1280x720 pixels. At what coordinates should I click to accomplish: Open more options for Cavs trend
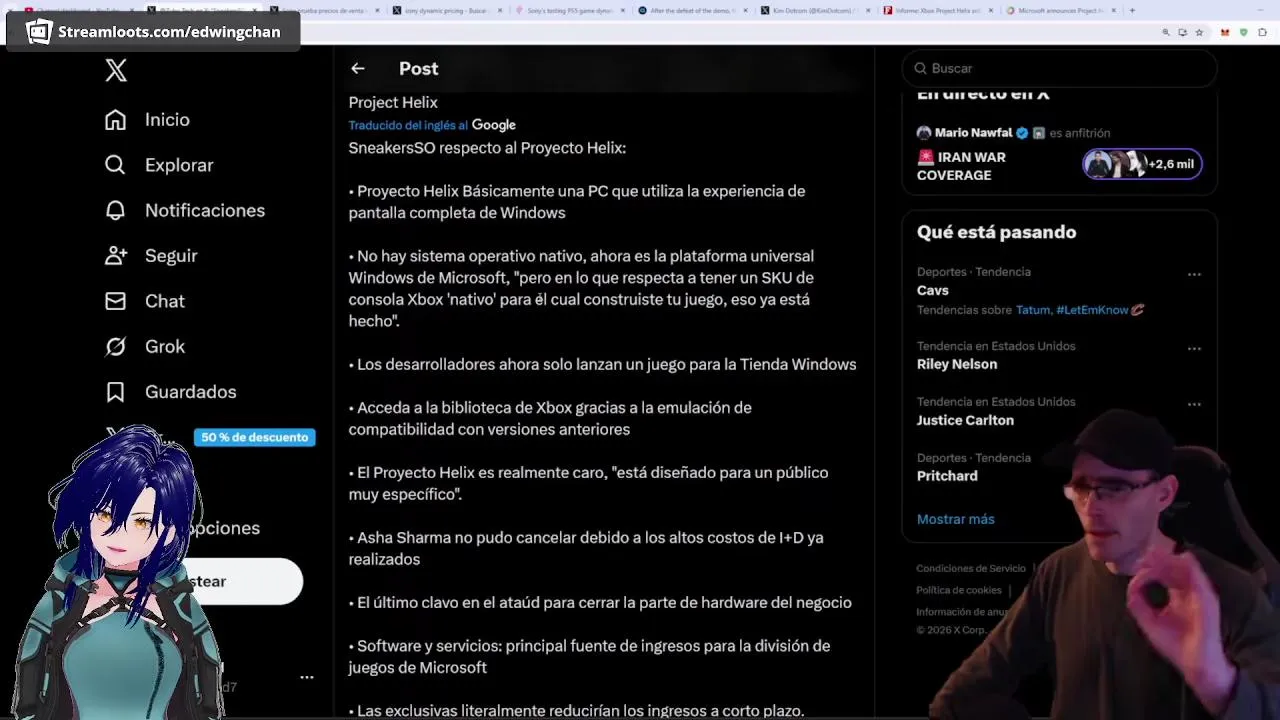click(1194, 274)
